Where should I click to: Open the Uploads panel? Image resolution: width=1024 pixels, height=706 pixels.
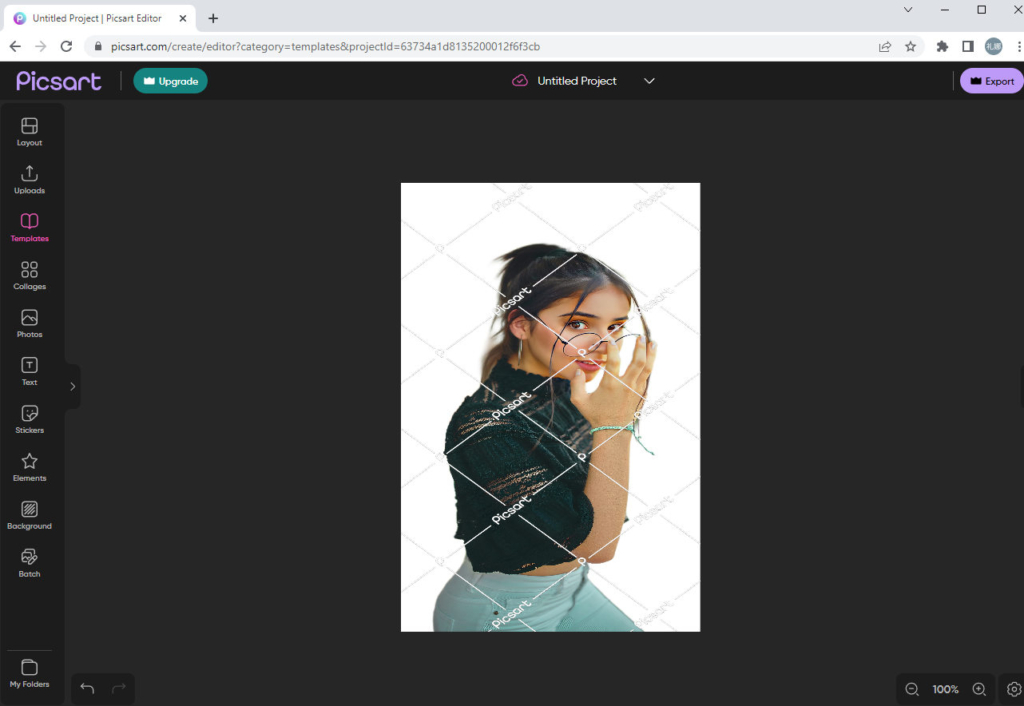(29, 179)
